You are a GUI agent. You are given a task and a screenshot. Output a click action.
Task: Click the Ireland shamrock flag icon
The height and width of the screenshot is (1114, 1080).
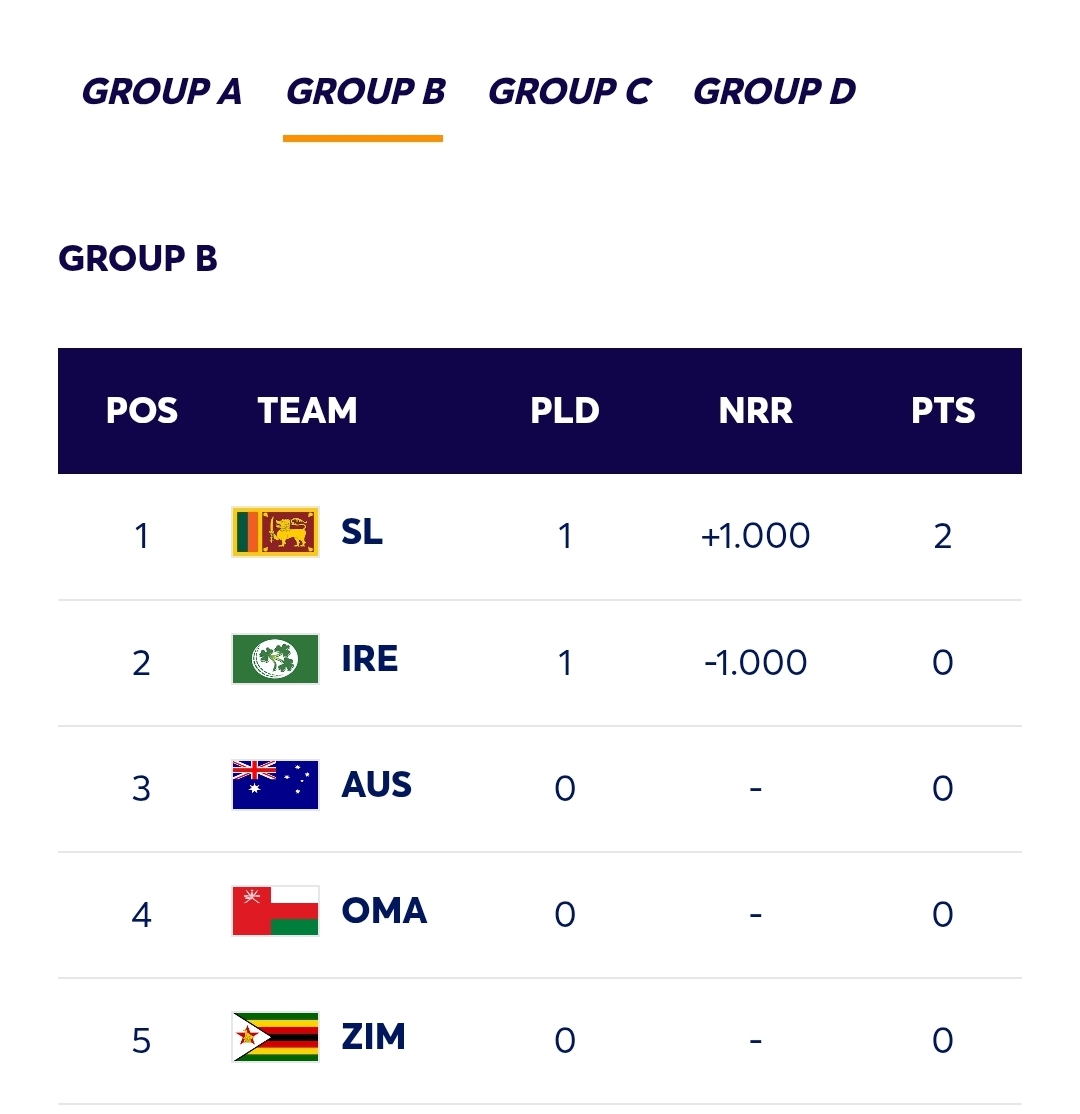(x=275, y=659)
